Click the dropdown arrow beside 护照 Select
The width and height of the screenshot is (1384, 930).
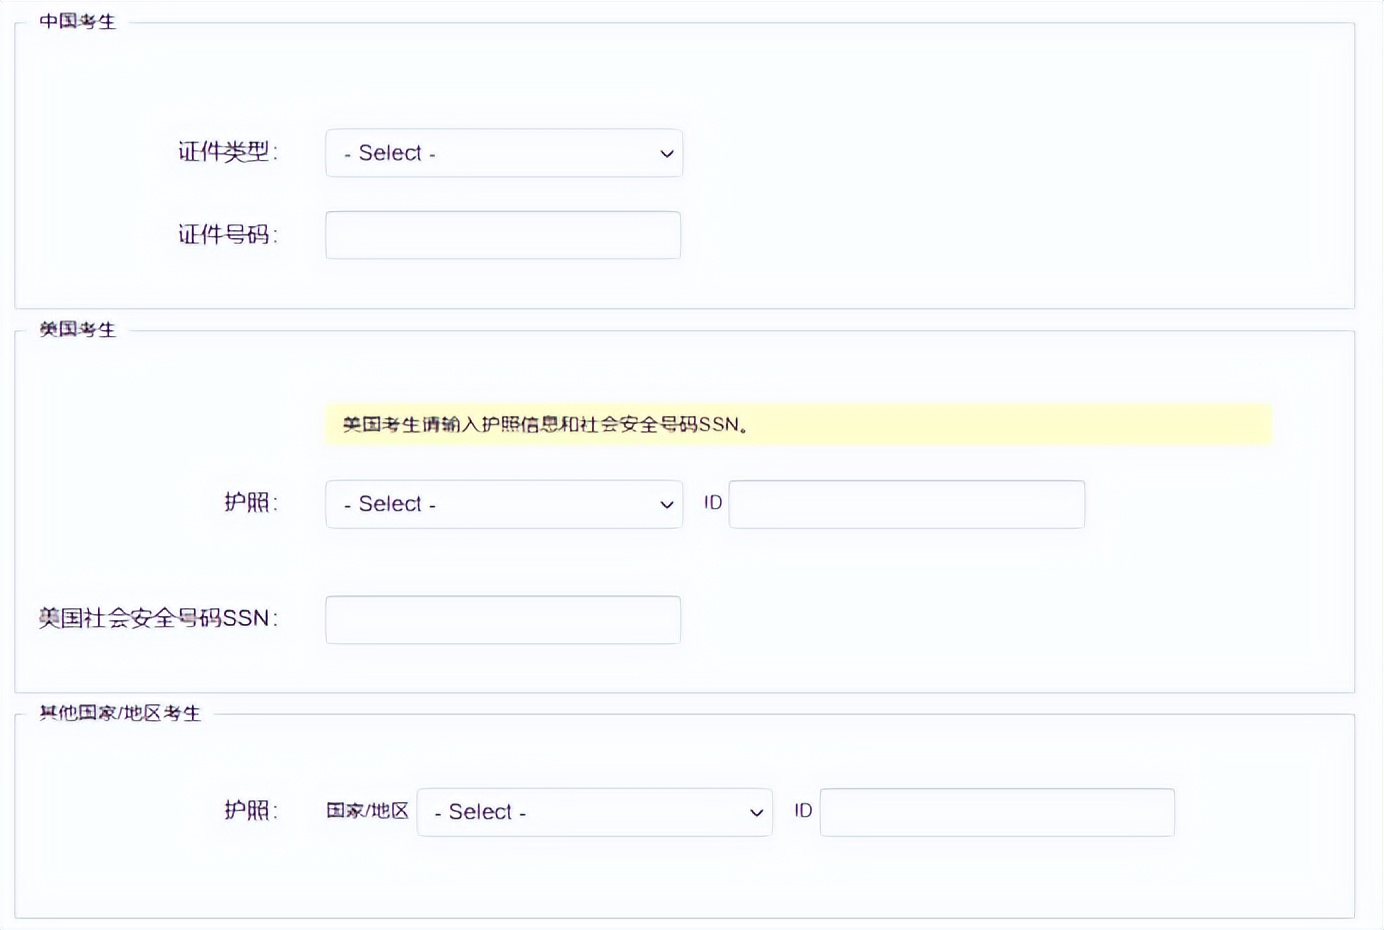(665, 505)
